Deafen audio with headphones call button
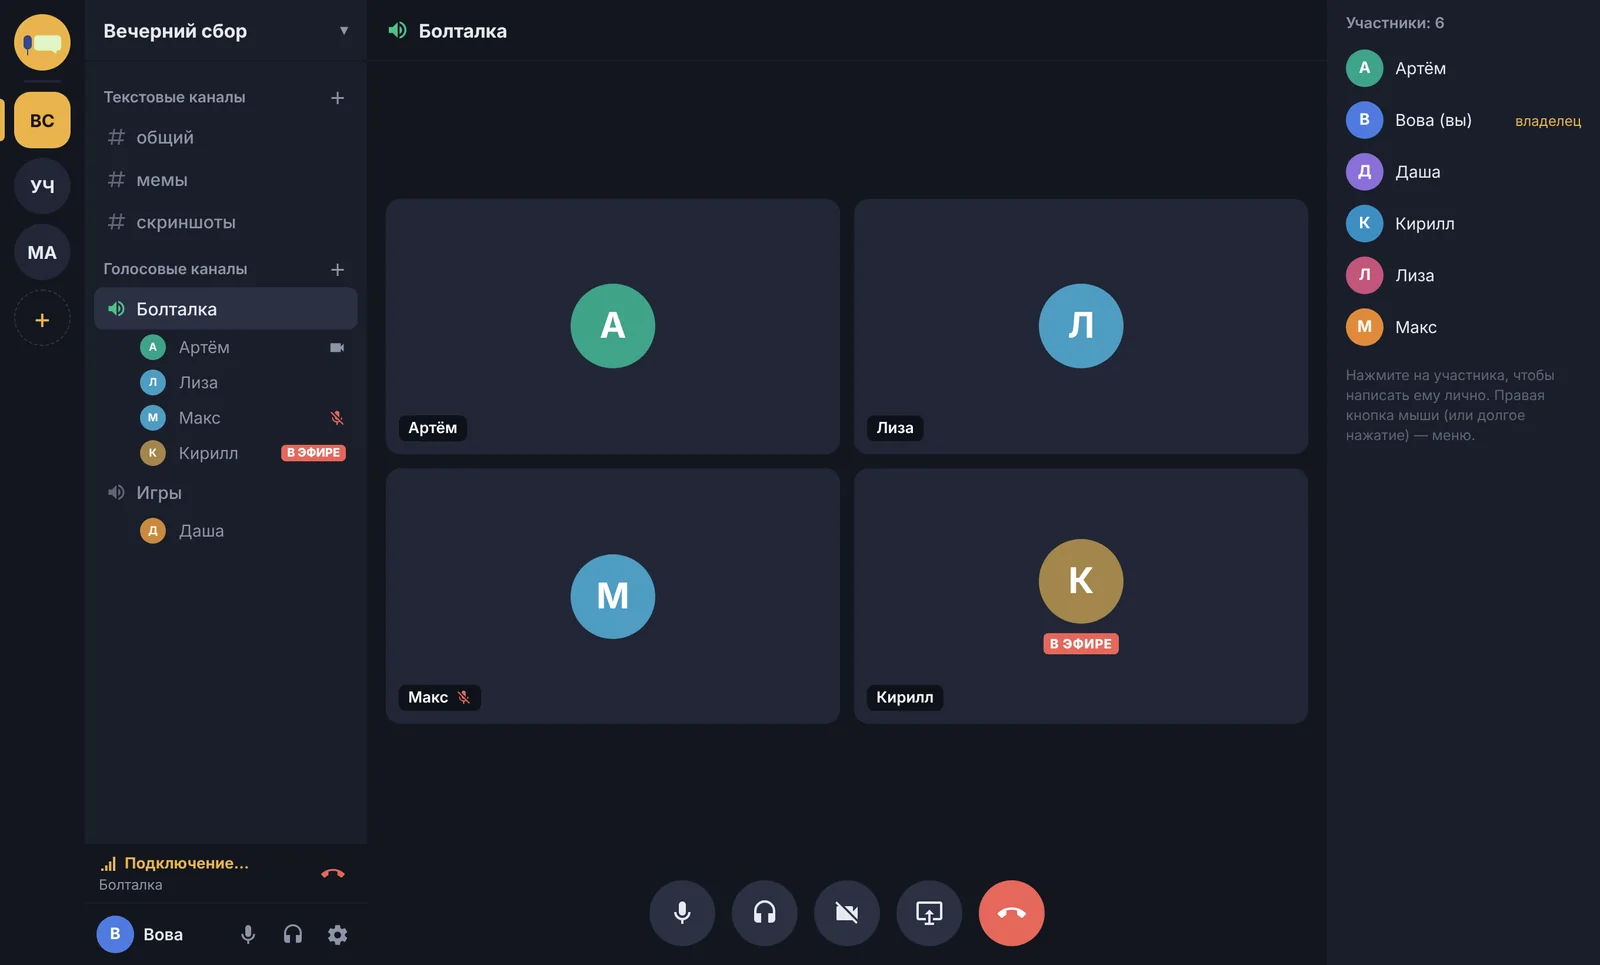This screenshot has width=1600, height=965. [x=764, y=913]
